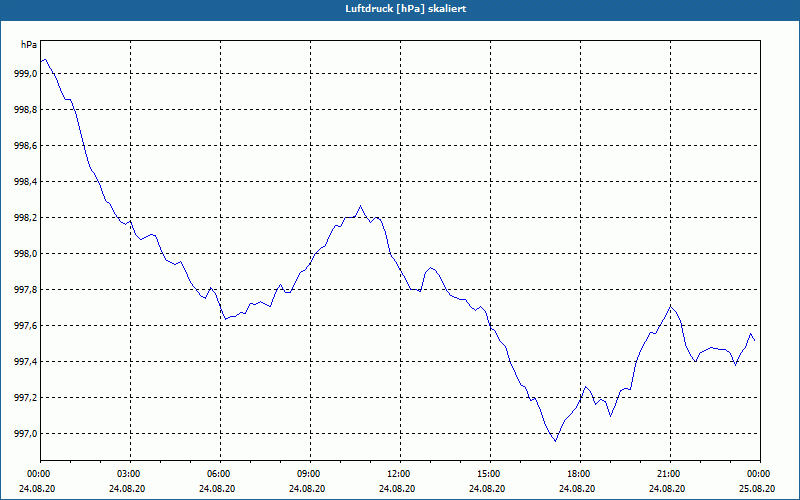
Task: Click the 09:00 time axis label
Action: pos(310,474)
